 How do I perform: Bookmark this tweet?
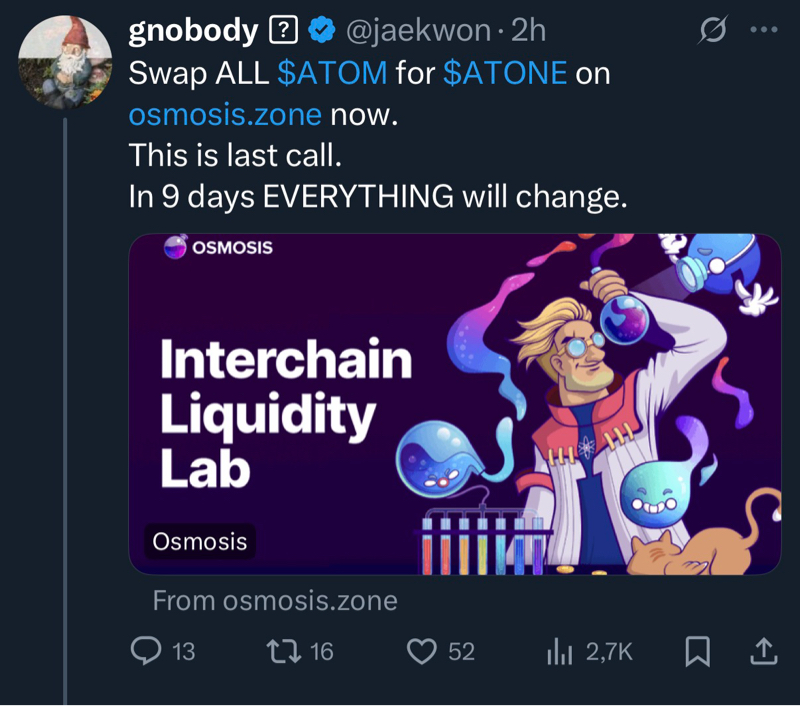(697, 652)
